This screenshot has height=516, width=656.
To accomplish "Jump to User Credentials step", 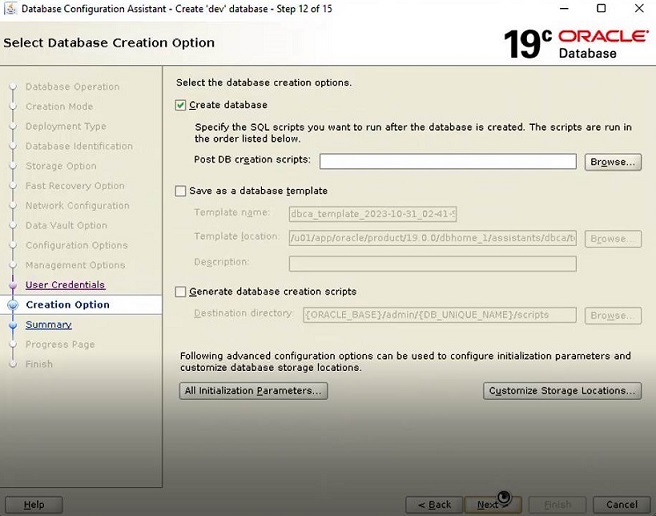I will 65,285.
